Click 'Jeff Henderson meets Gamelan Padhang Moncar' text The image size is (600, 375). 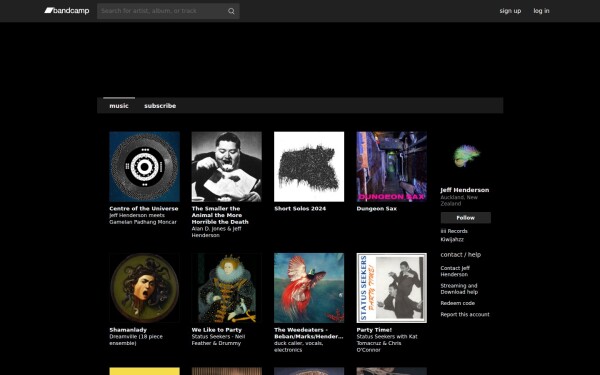point(143,218)
